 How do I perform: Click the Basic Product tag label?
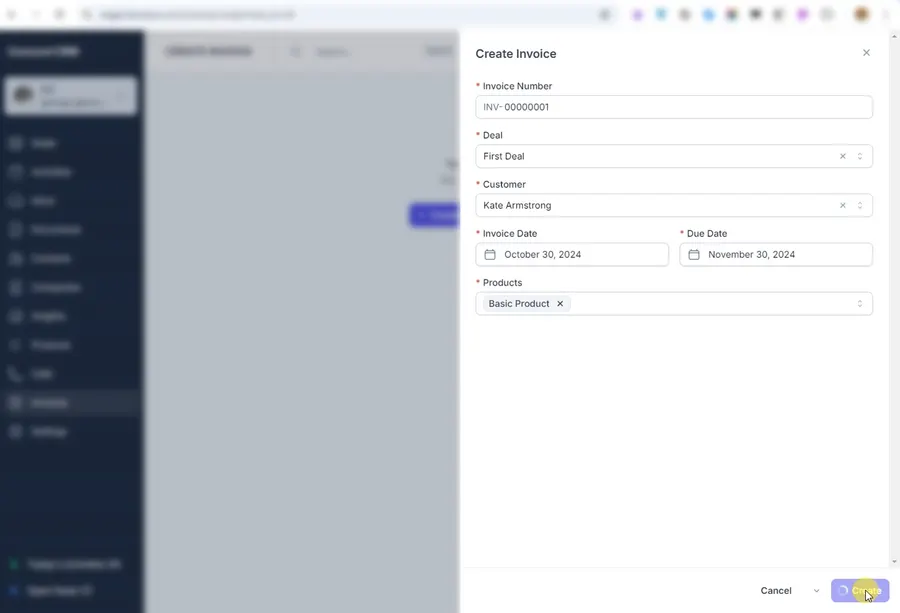(519, 304)
